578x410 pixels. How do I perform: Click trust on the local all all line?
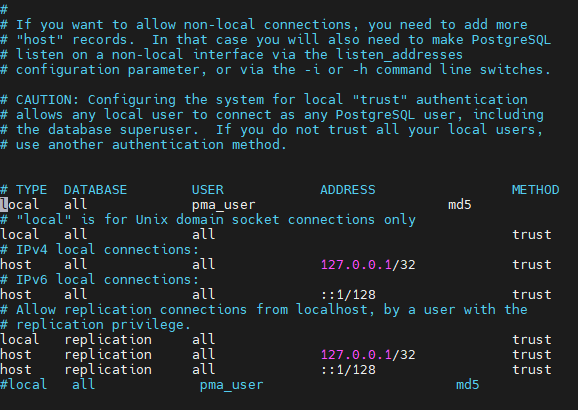click(532, 234)
